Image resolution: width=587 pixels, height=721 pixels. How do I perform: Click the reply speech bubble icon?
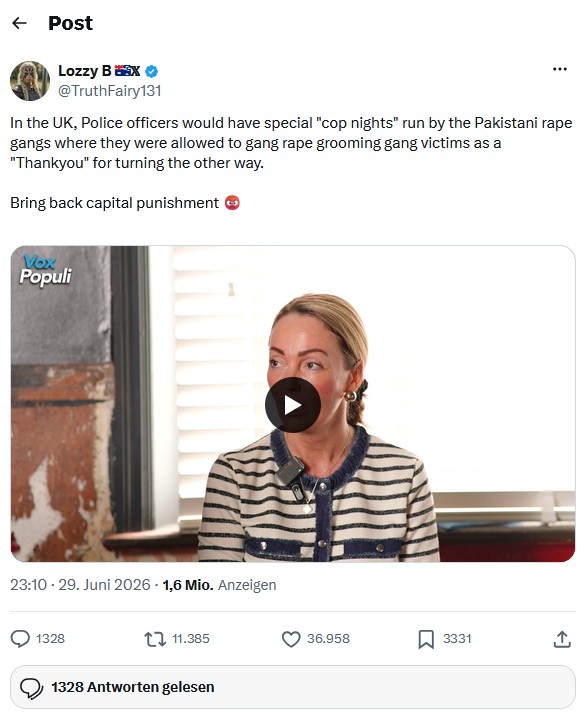[20, 639]
